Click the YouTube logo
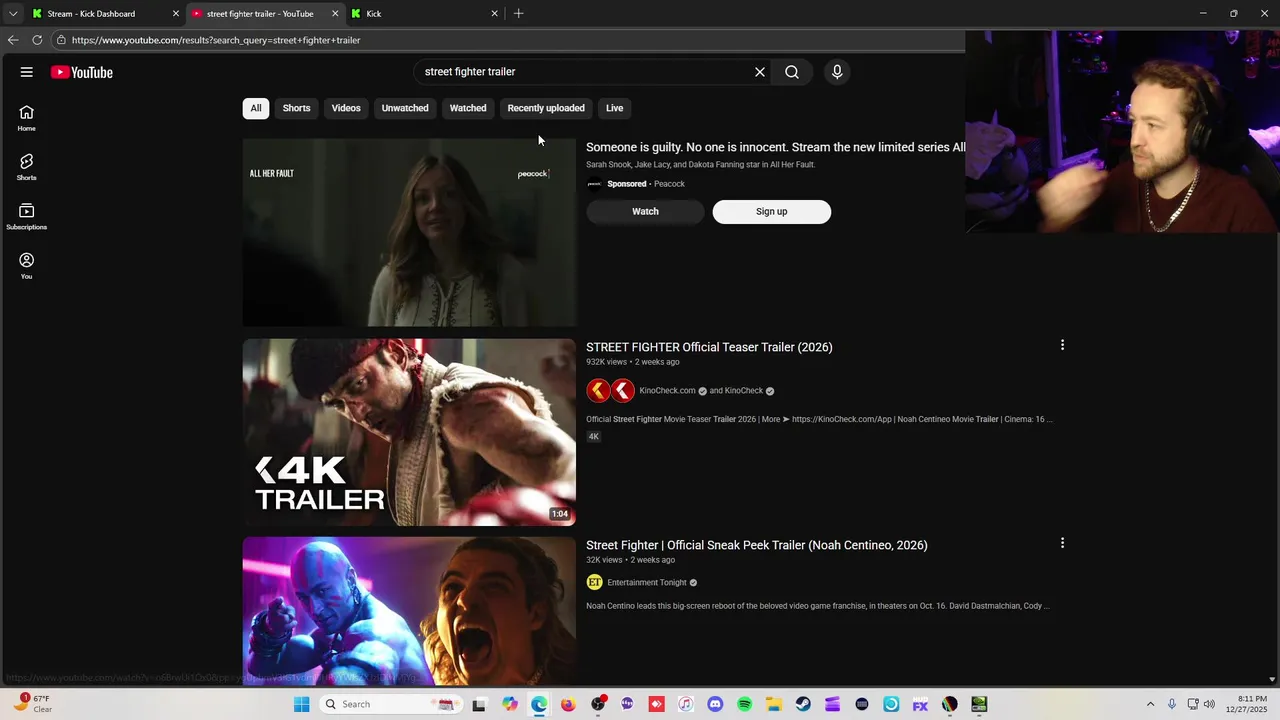 82,72
